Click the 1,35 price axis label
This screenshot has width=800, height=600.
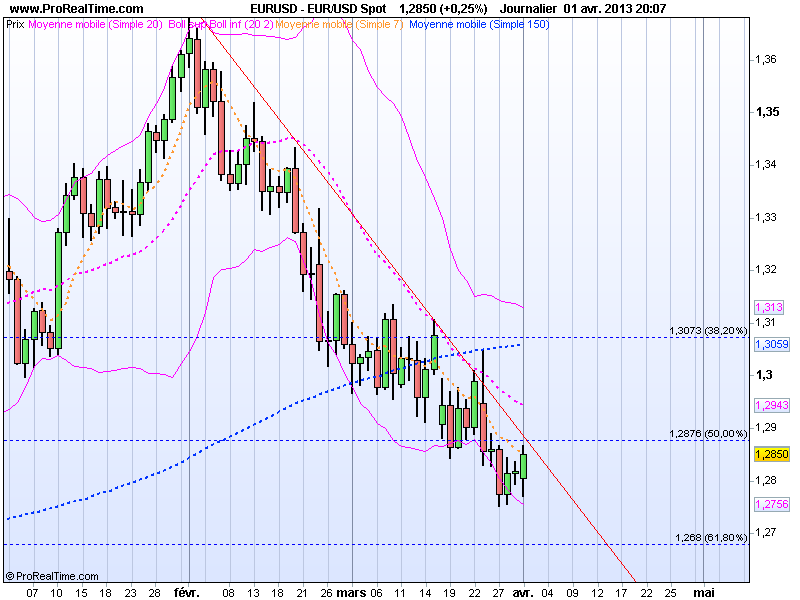tap(767, 112)
